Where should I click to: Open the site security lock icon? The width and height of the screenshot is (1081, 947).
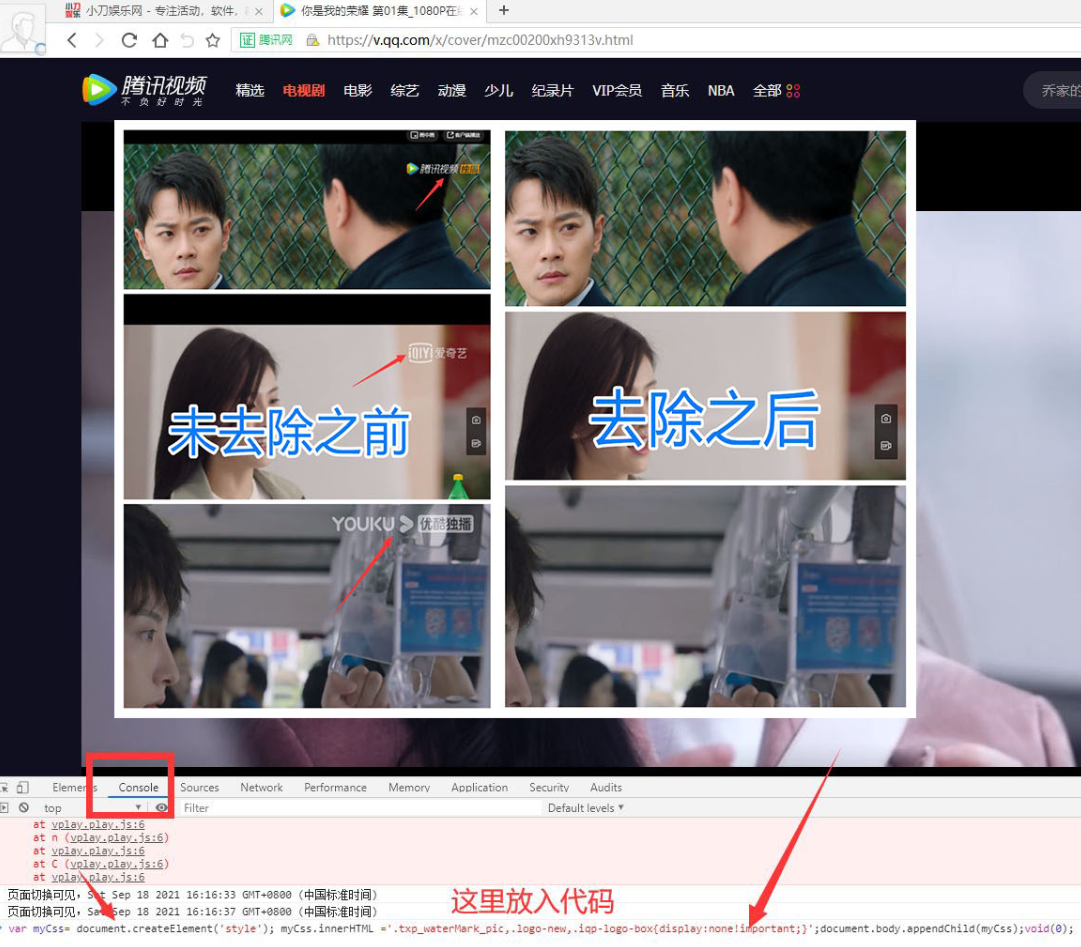312,40
